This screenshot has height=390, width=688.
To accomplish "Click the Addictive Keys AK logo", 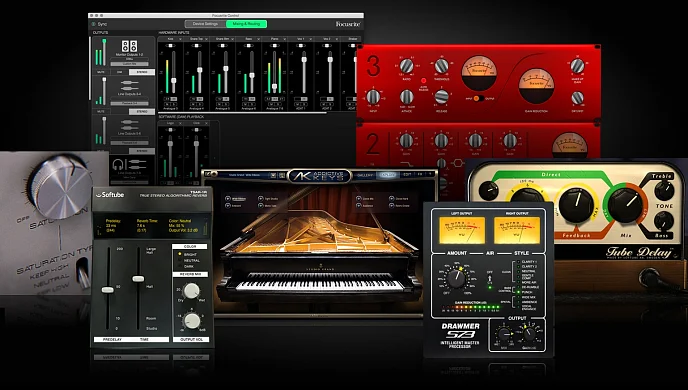I will click(301, 176).
